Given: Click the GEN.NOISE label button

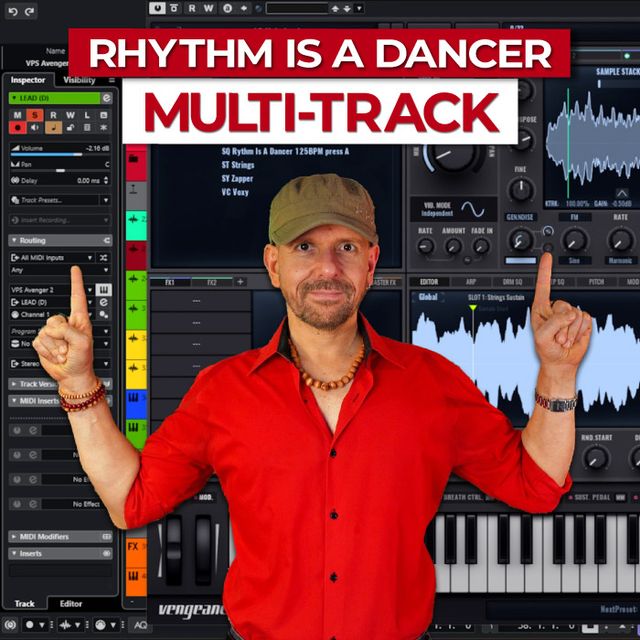Looking at the screenshot, I should tap(520, 217).
